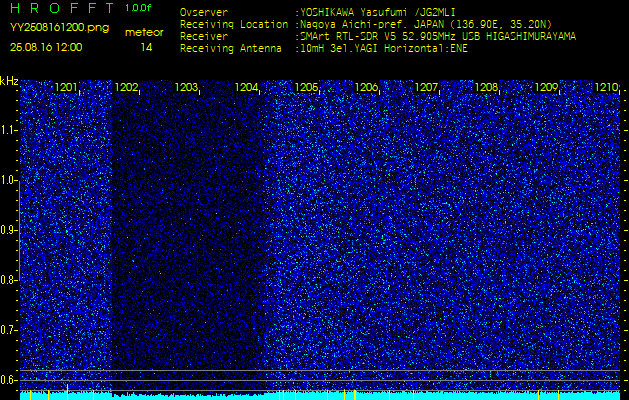Click the 1204 time marker

pyautogui.click(x=246, y=87)
